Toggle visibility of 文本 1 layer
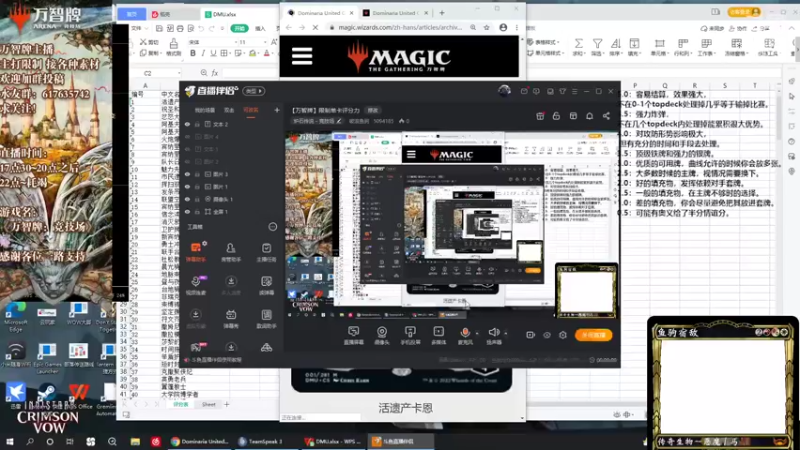The image size is (800, 450). pyautogui.click(x=187, y=149)
